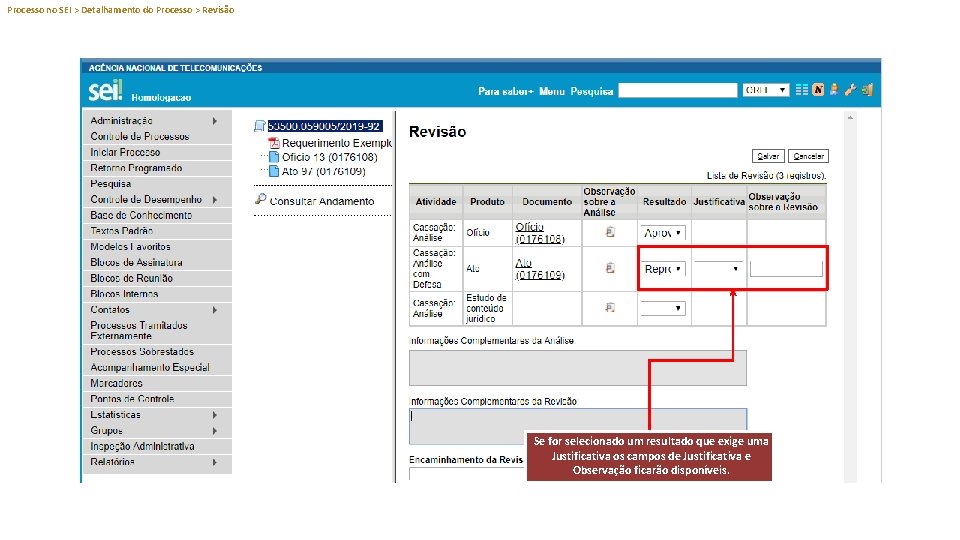Click Processo no SEI breadcrumb
Viewport: 960px width, 540px height.
pyautogui.click(x=39, y=10)
